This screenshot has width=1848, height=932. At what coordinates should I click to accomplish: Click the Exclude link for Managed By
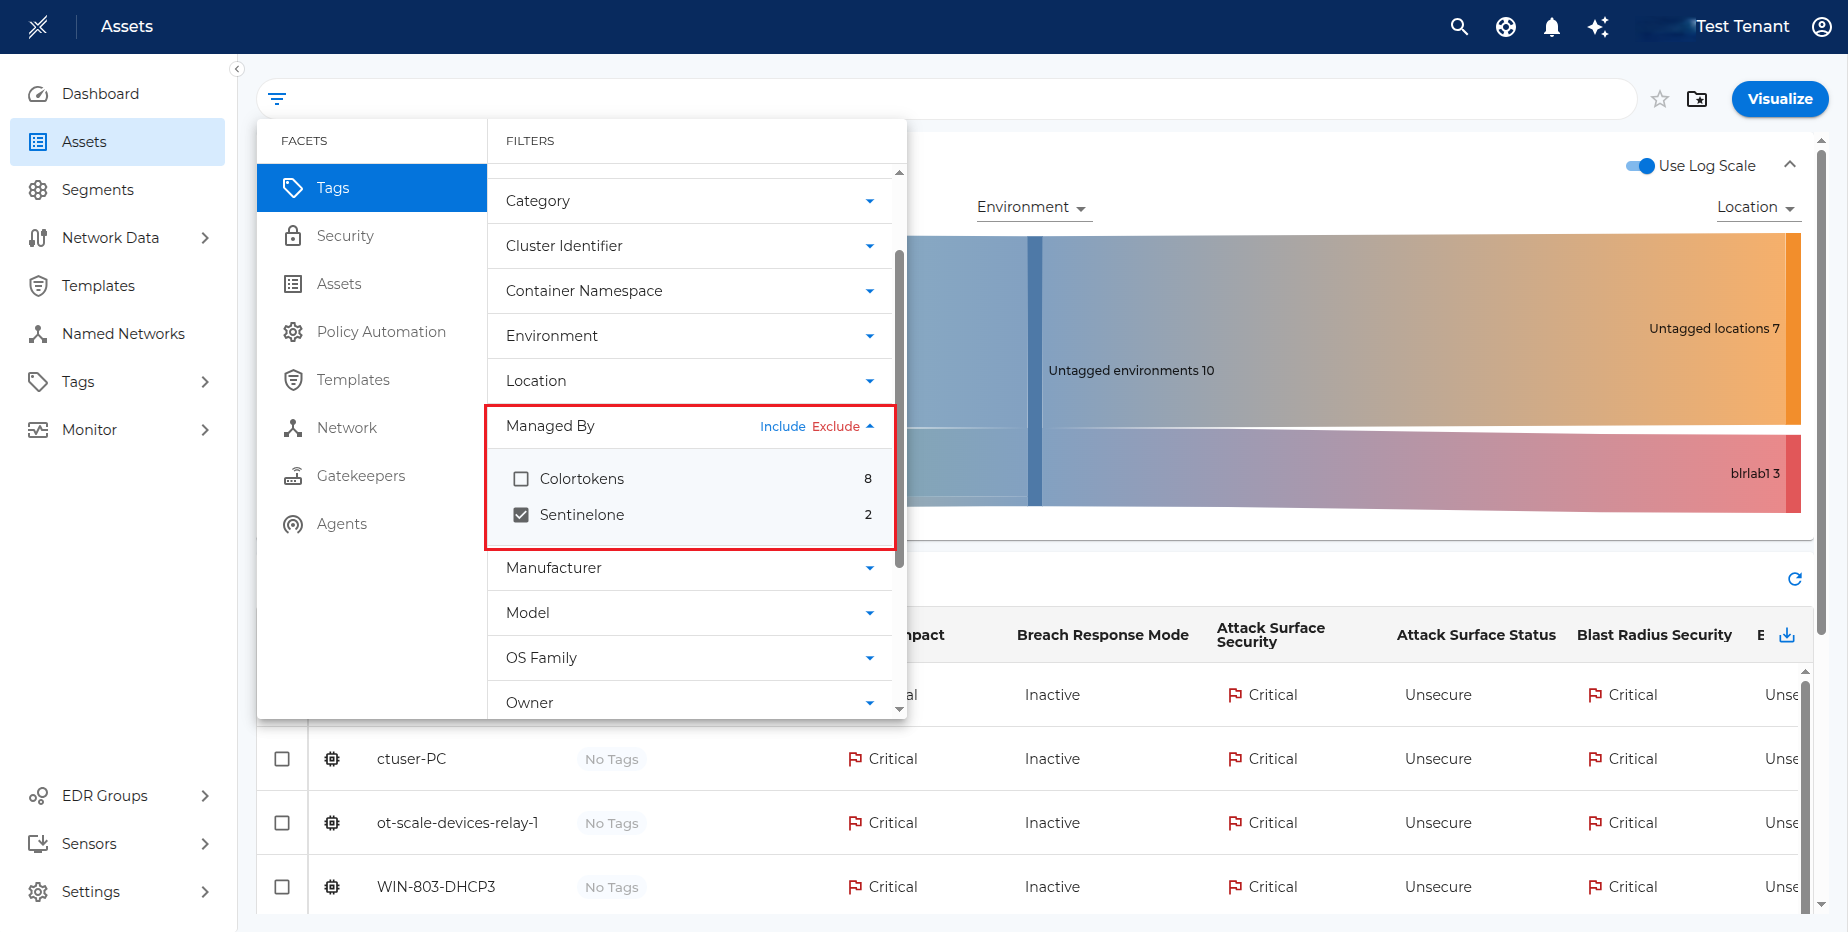click(x=835, y=427)
